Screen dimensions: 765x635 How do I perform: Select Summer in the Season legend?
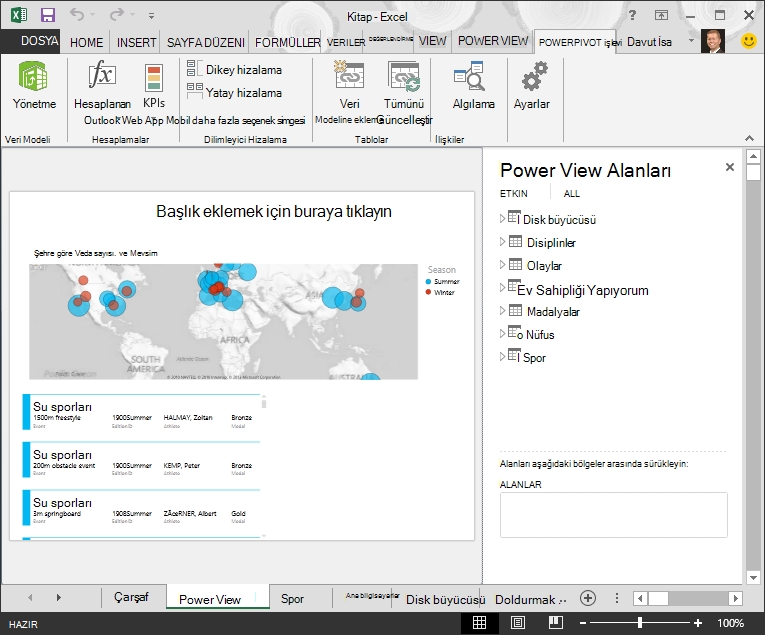click(443, 281)
